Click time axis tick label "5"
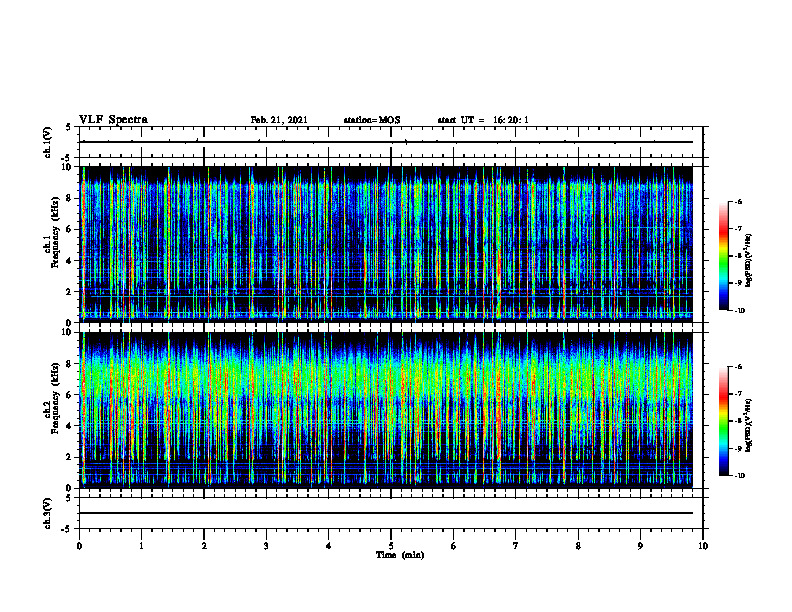This screenshot has height=612, width=792. tap(391, 546)
